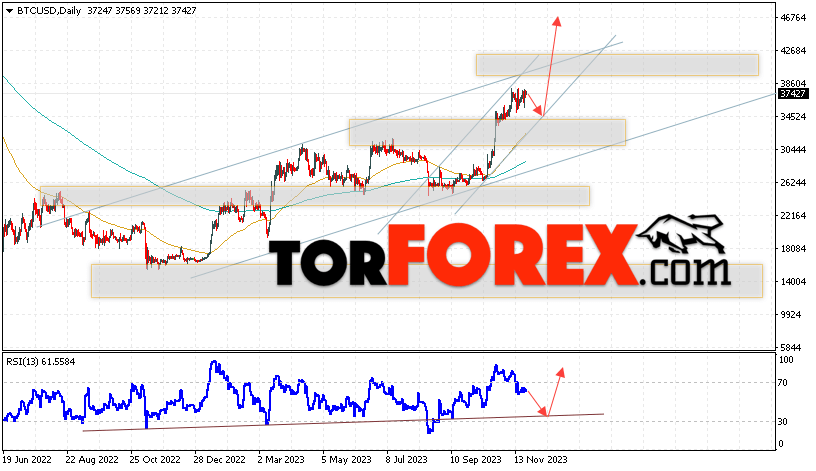Click the 13 Nov 2023 date label
This screenshot has height=471, width=816.
541,460
